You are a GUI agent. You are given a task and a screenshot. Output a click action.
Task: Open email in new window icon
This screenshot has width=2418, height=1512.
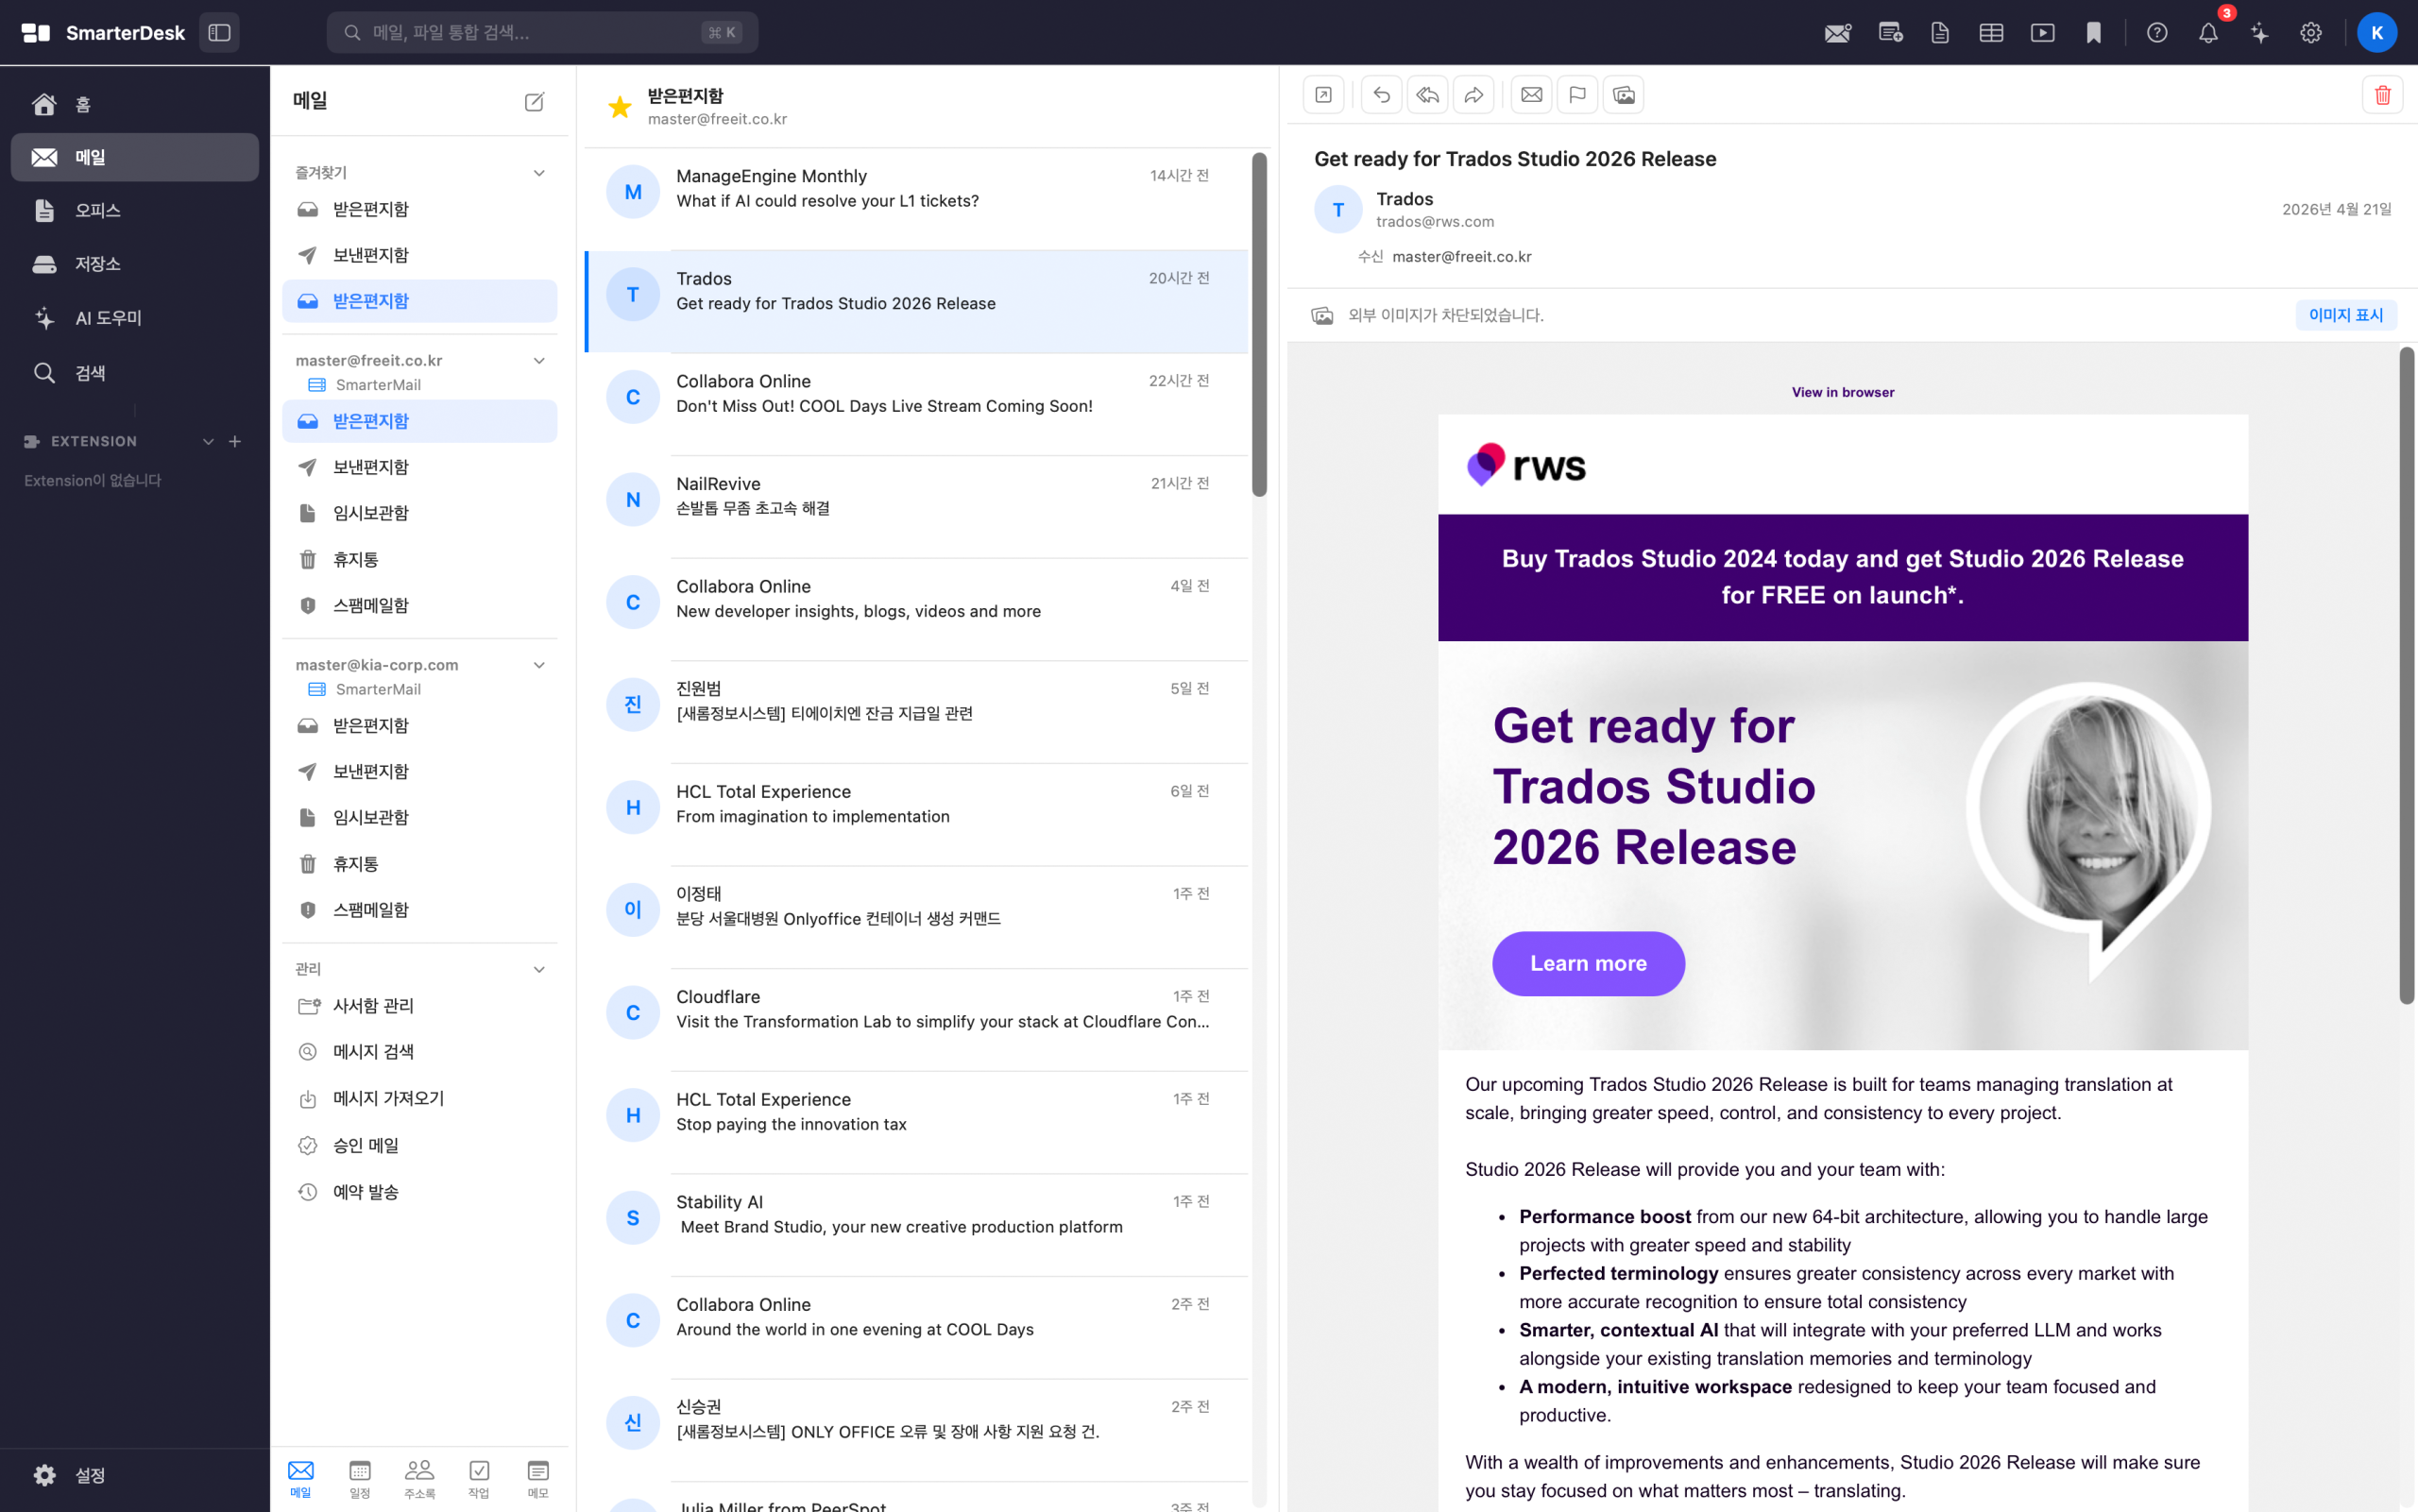click(x=1323, y=95)
